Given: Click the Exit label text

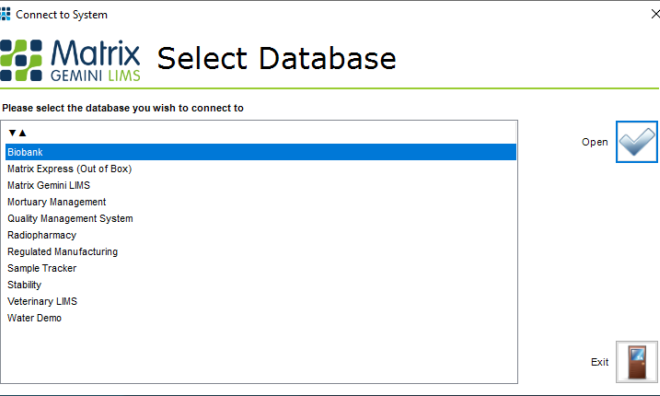Looking at the screenshot, I should [599, 362].
